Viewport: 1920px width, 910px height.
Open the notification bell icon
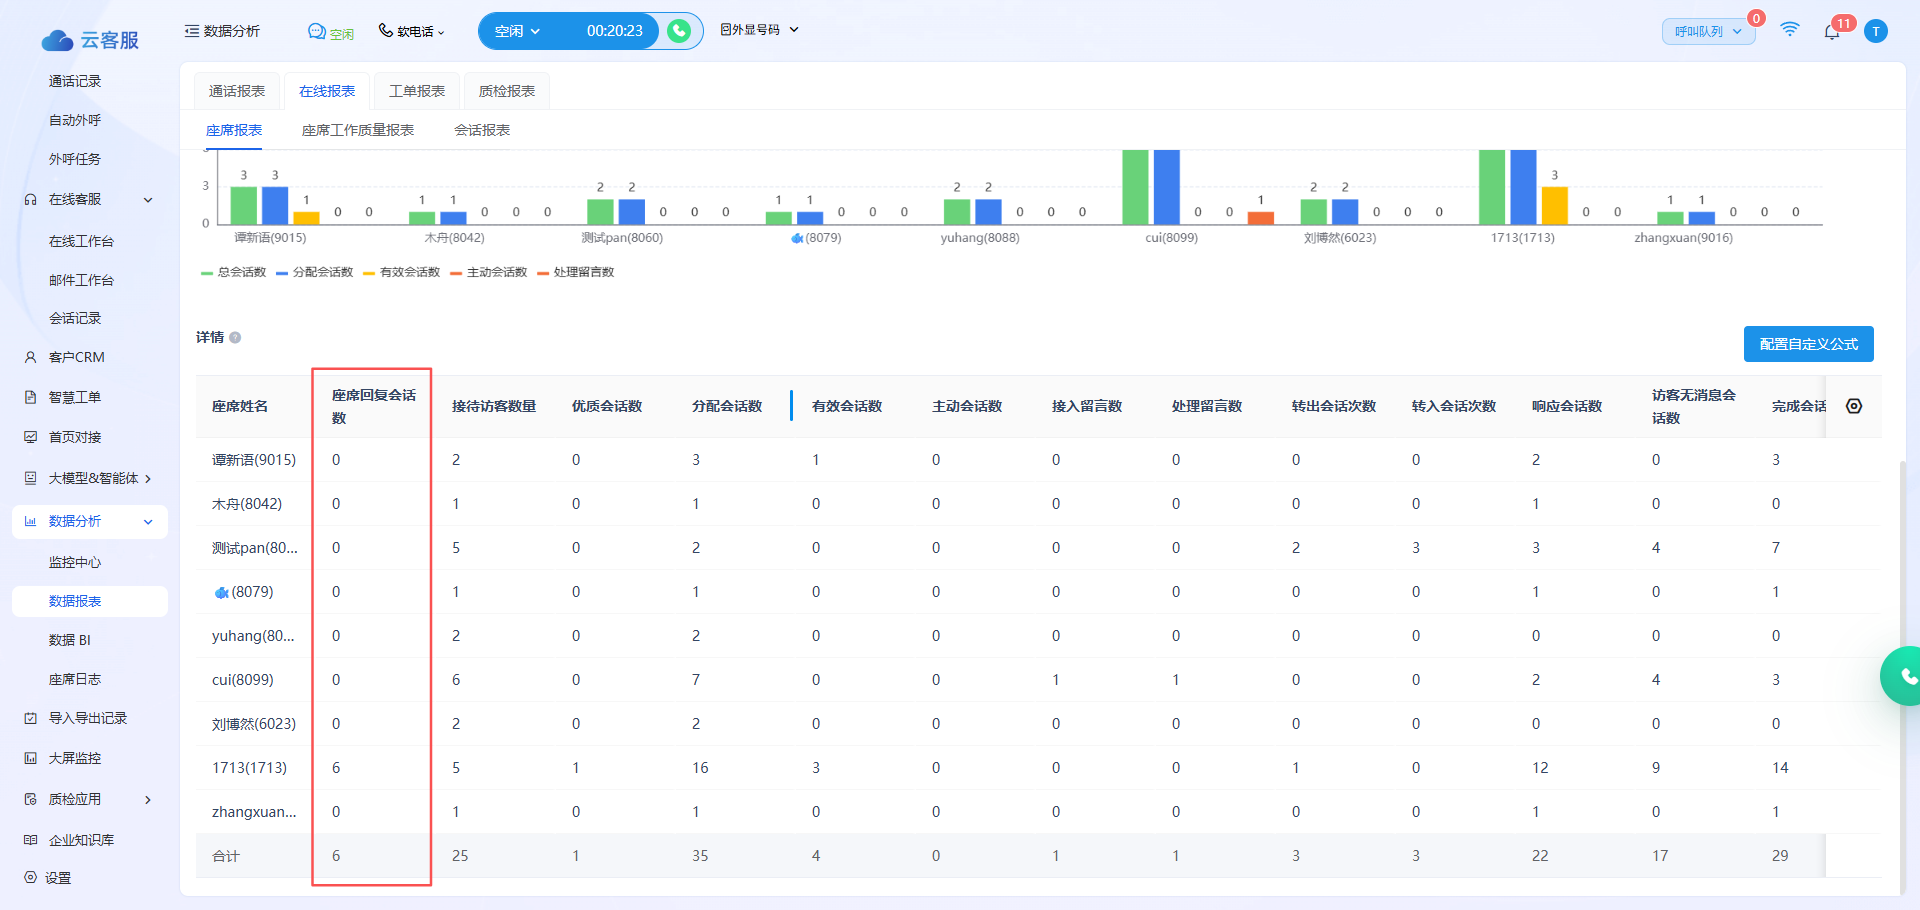(1831, 32)
